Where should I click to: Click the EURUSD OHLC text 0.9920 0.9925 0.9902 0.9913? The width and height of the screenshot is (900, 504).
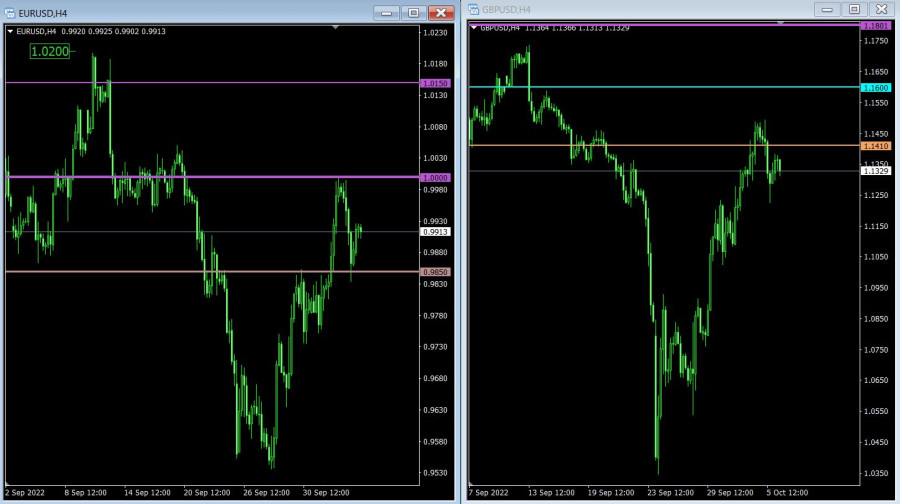coord(114,32)
